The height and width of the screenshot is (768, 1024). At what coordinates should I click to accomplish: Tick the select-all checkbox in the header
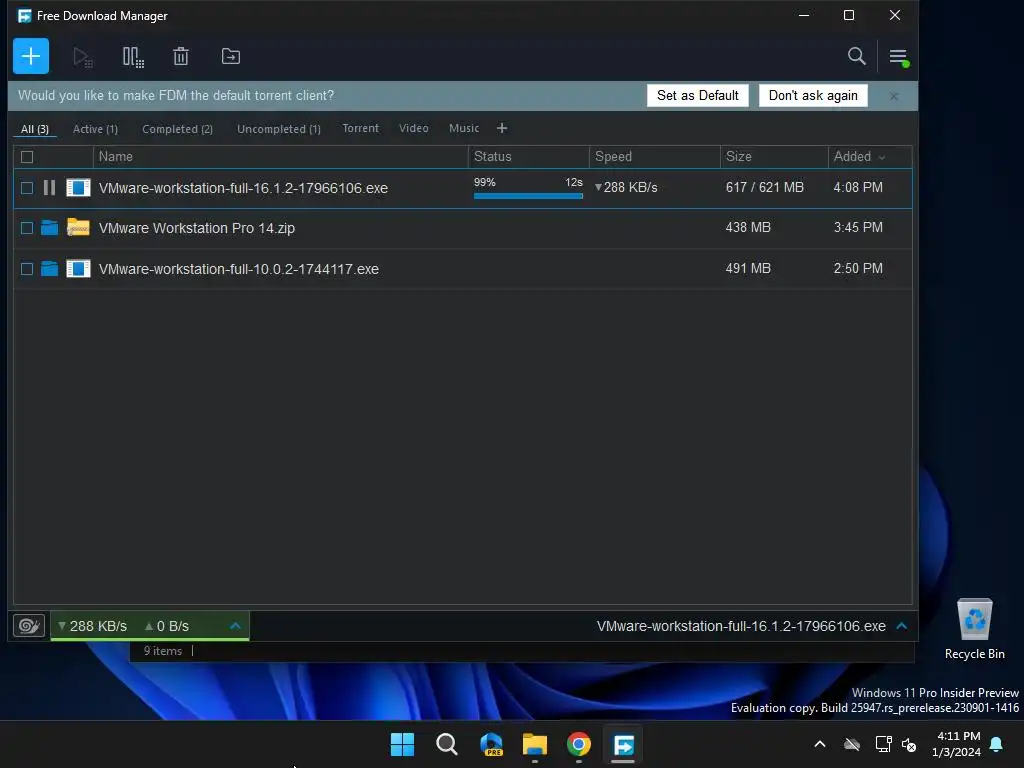tap(27, 157)
